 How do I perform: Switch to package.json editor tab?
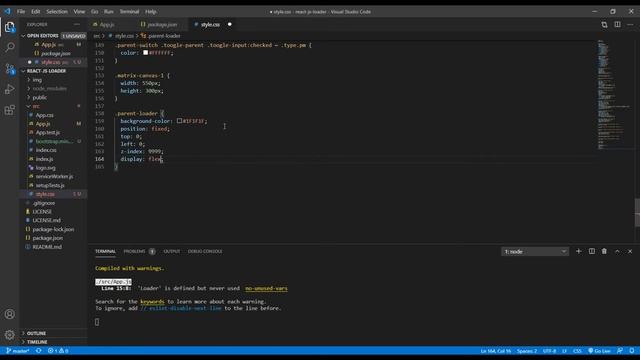click(x=162, y=24)
